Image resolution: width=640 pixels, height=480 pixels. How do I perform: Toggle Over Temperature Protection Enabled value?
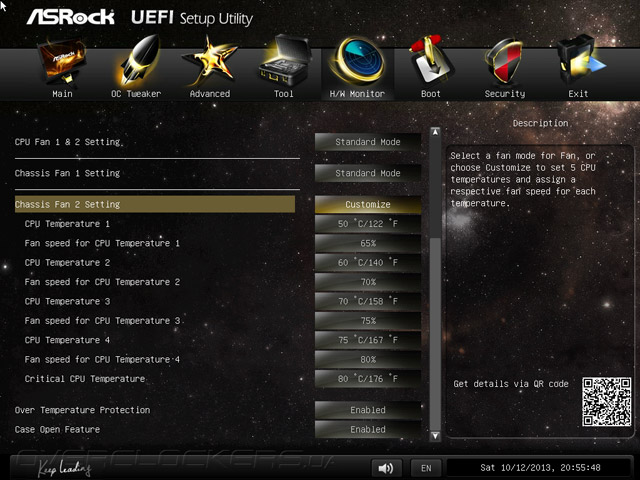click(x=368, y=410)
